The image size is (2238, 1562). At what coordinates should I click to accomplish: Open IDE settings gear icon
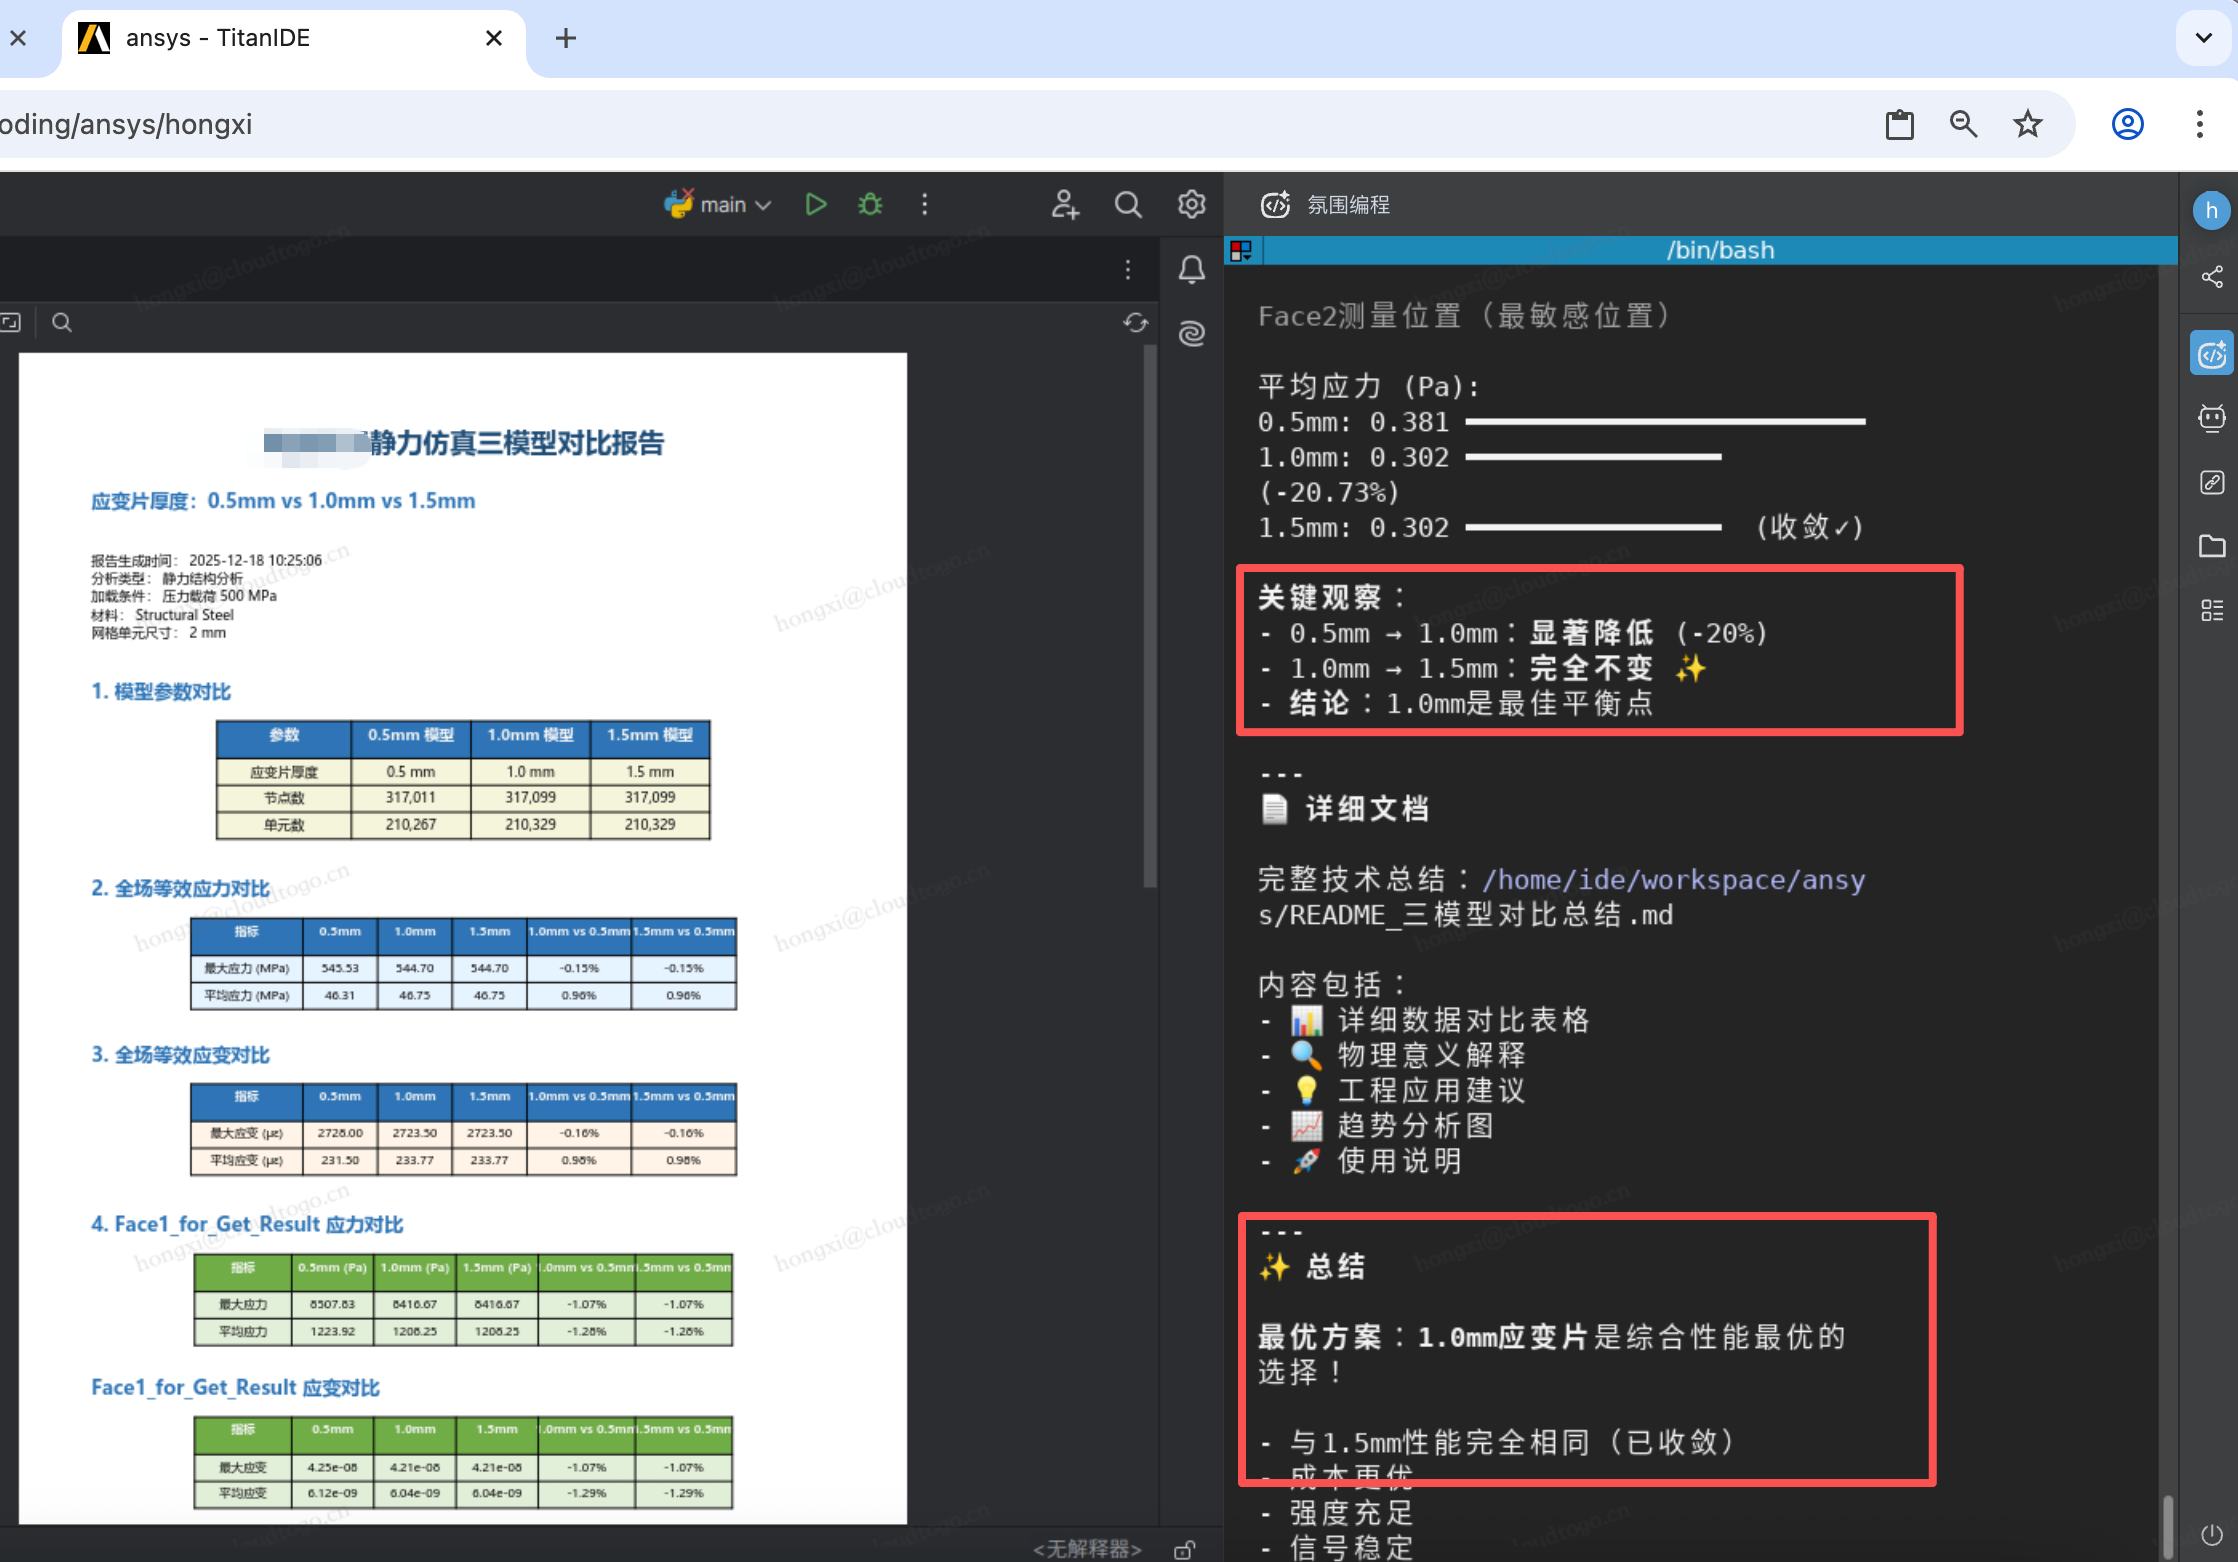click(1191, 205)
